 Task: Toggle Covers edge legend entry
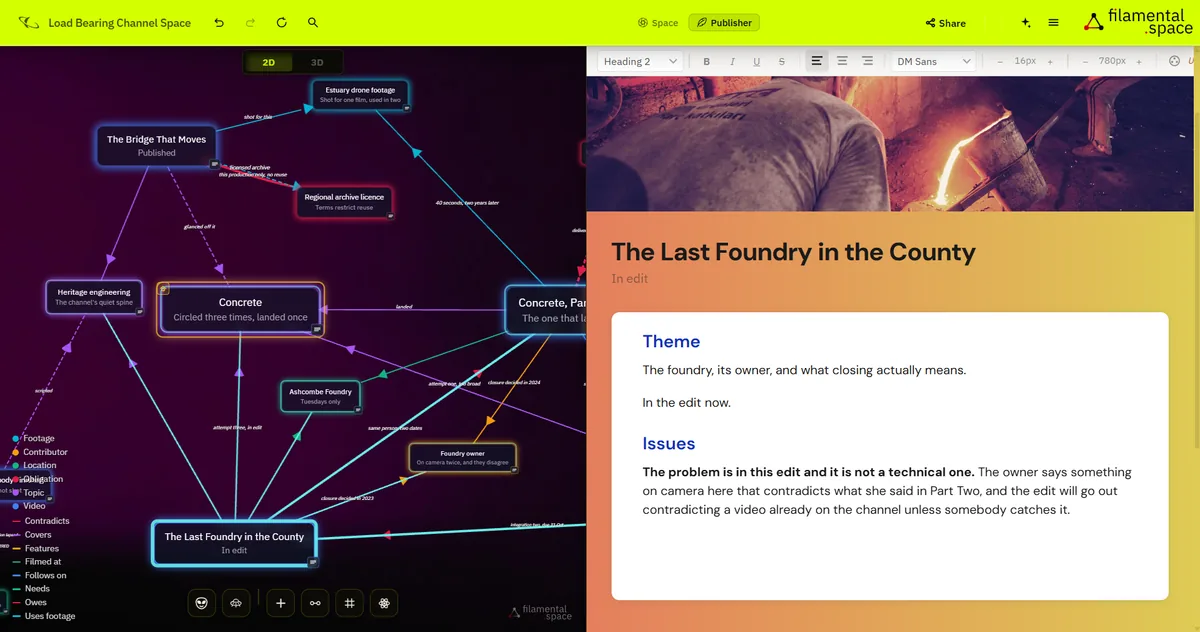pos(31,535)
